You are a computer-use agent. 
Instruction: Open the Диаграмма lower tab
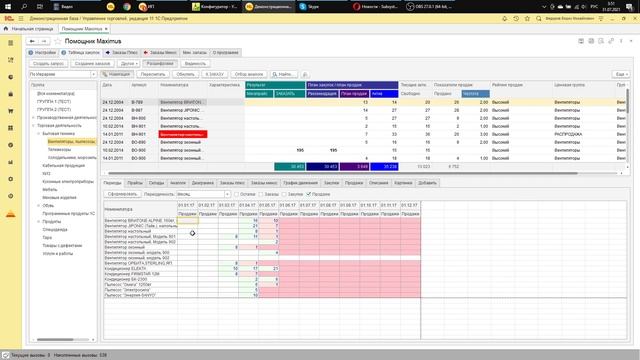pyautogui.click(x=203, y=183)
